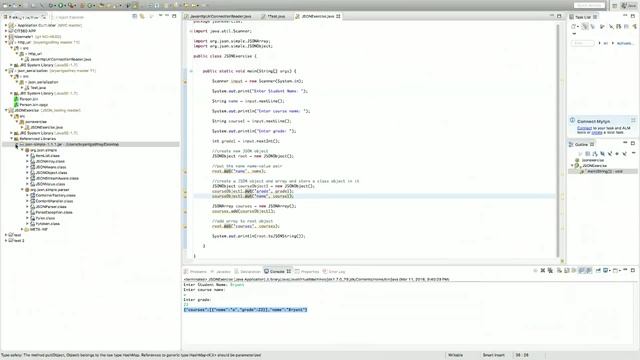Close the Connect Mylyn notice
Screen dimensions: 640x360
click(633, 120)
